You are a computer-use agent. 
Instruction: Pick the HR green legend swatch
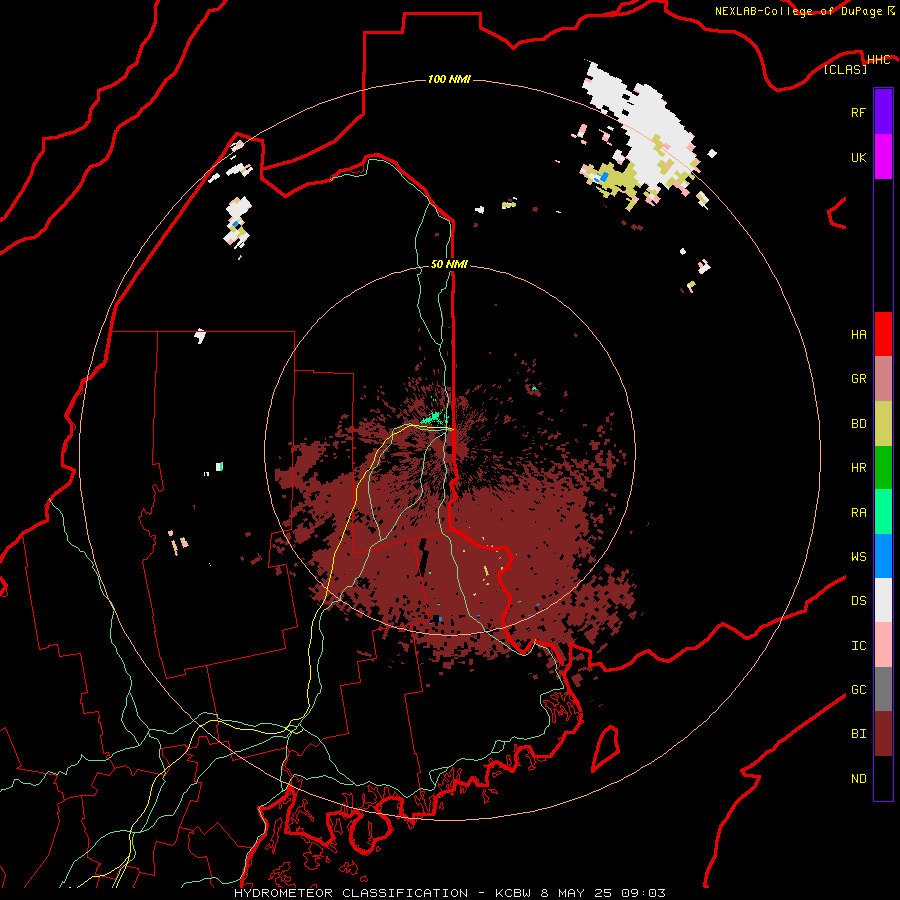point(883,468)
